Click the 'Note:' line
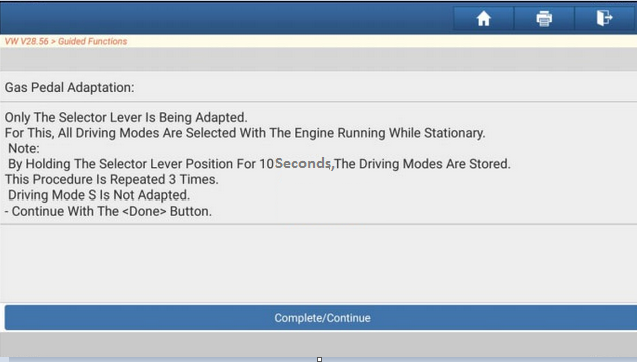Screen dimensions: 637x362 [24, 148]
